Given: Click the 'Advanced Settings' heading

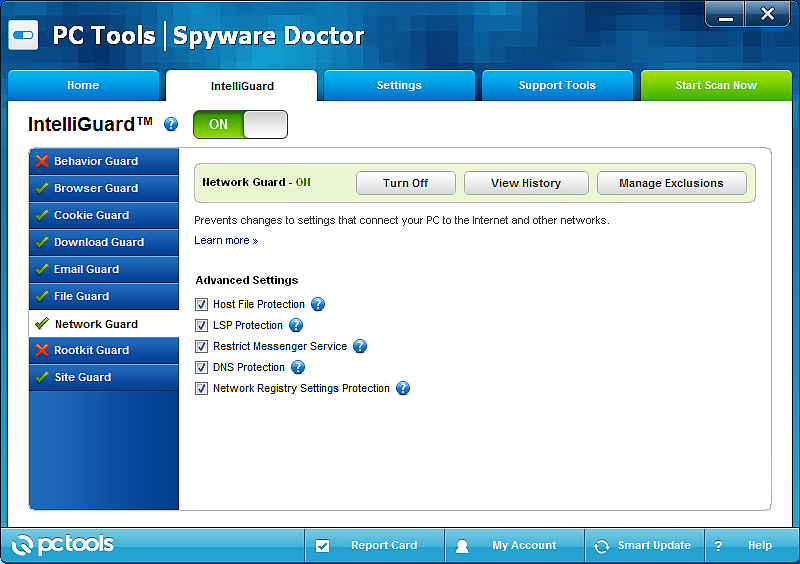Looking at the screenshot, I should pyautogui.click(x=247, y=280).
